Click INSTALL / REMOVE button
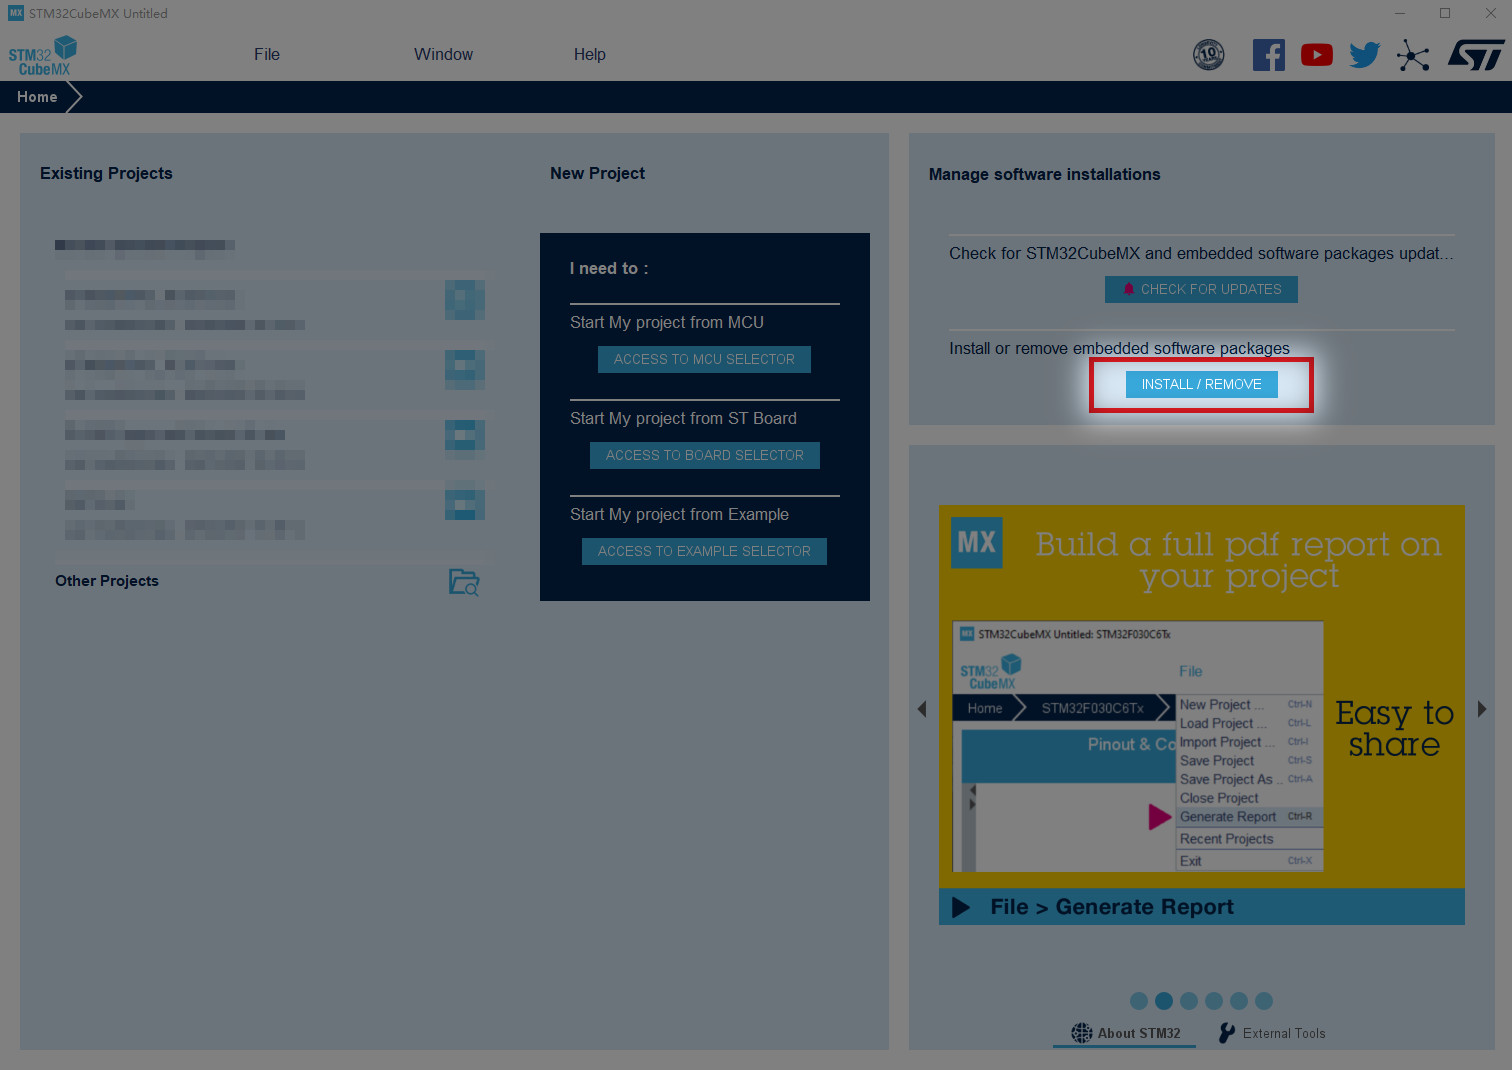This screenshot has height=1070, width=1512. [1202, 384]
